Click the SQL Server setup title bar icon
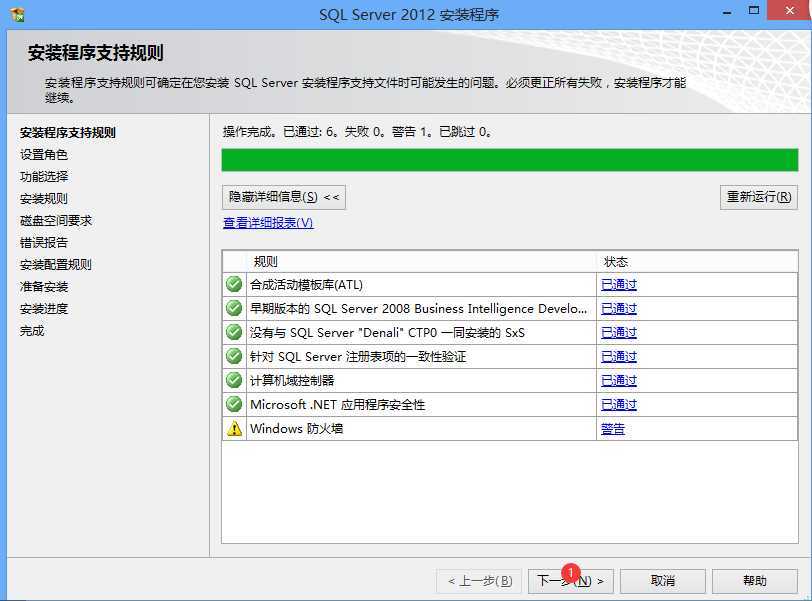This screenshot has width=812, height=601. [x=18, y=14]
